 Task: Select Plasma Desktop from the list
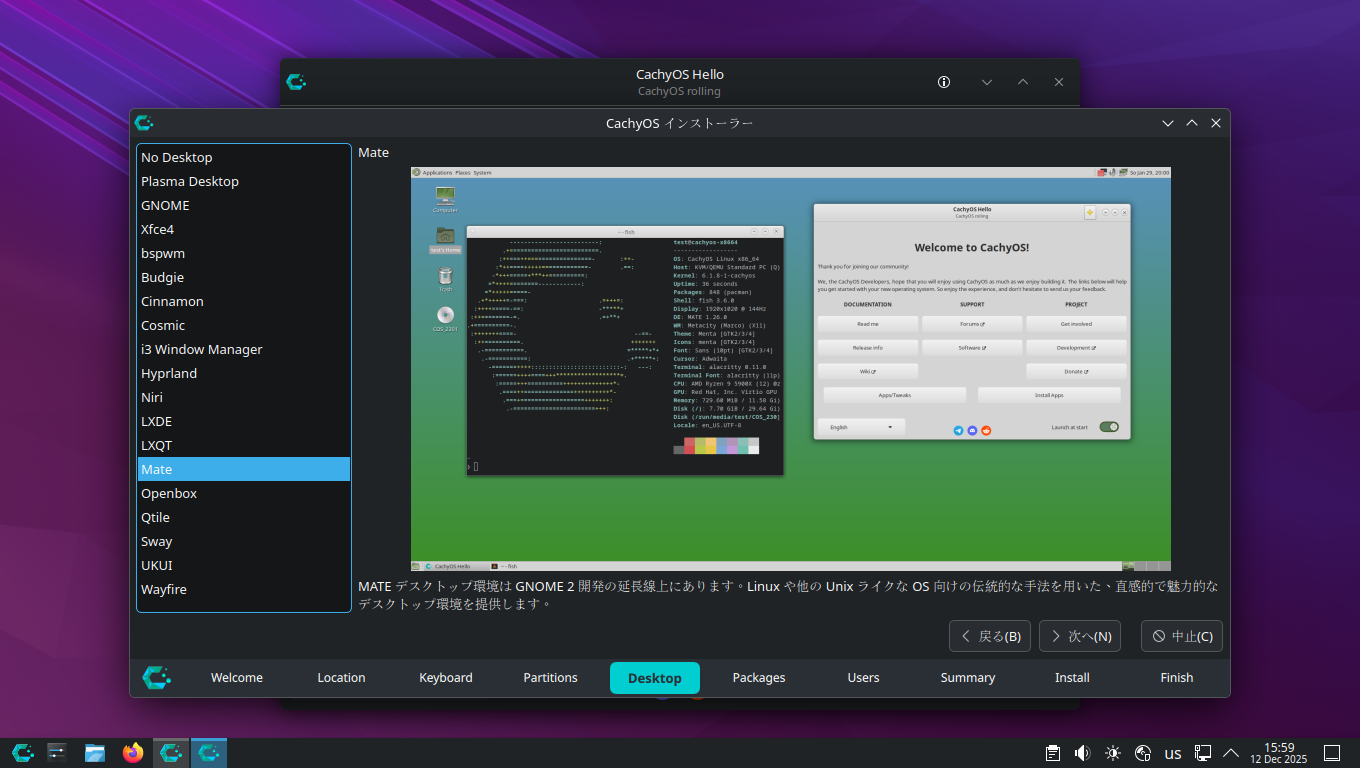(x=190, y=181)
